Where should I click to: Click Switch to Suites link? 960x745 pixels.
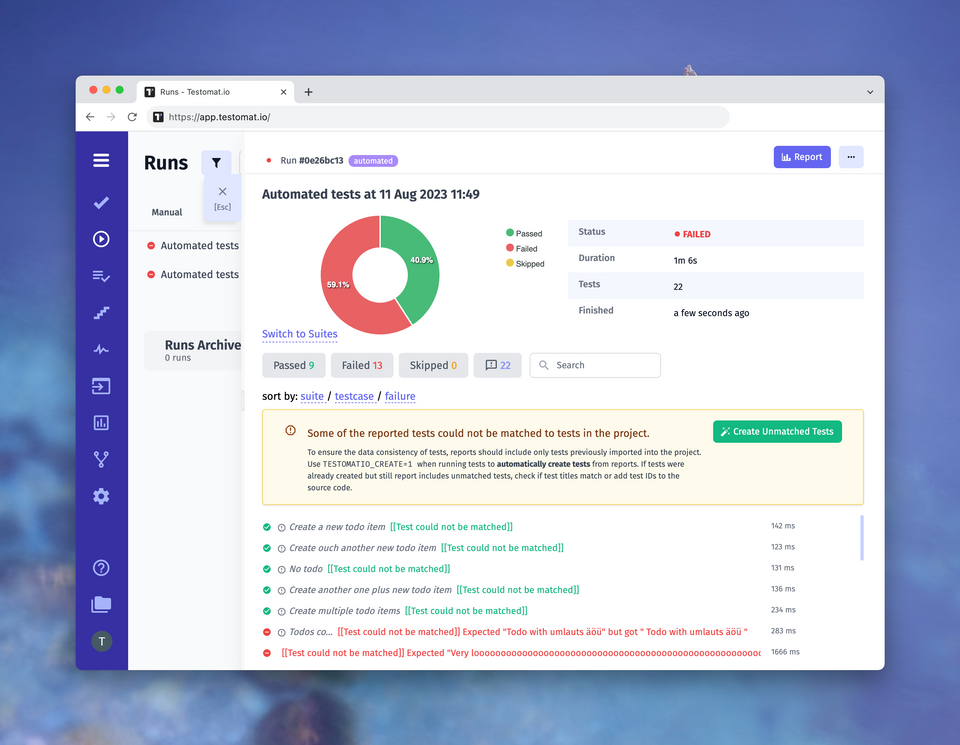[x=299, y=334]
